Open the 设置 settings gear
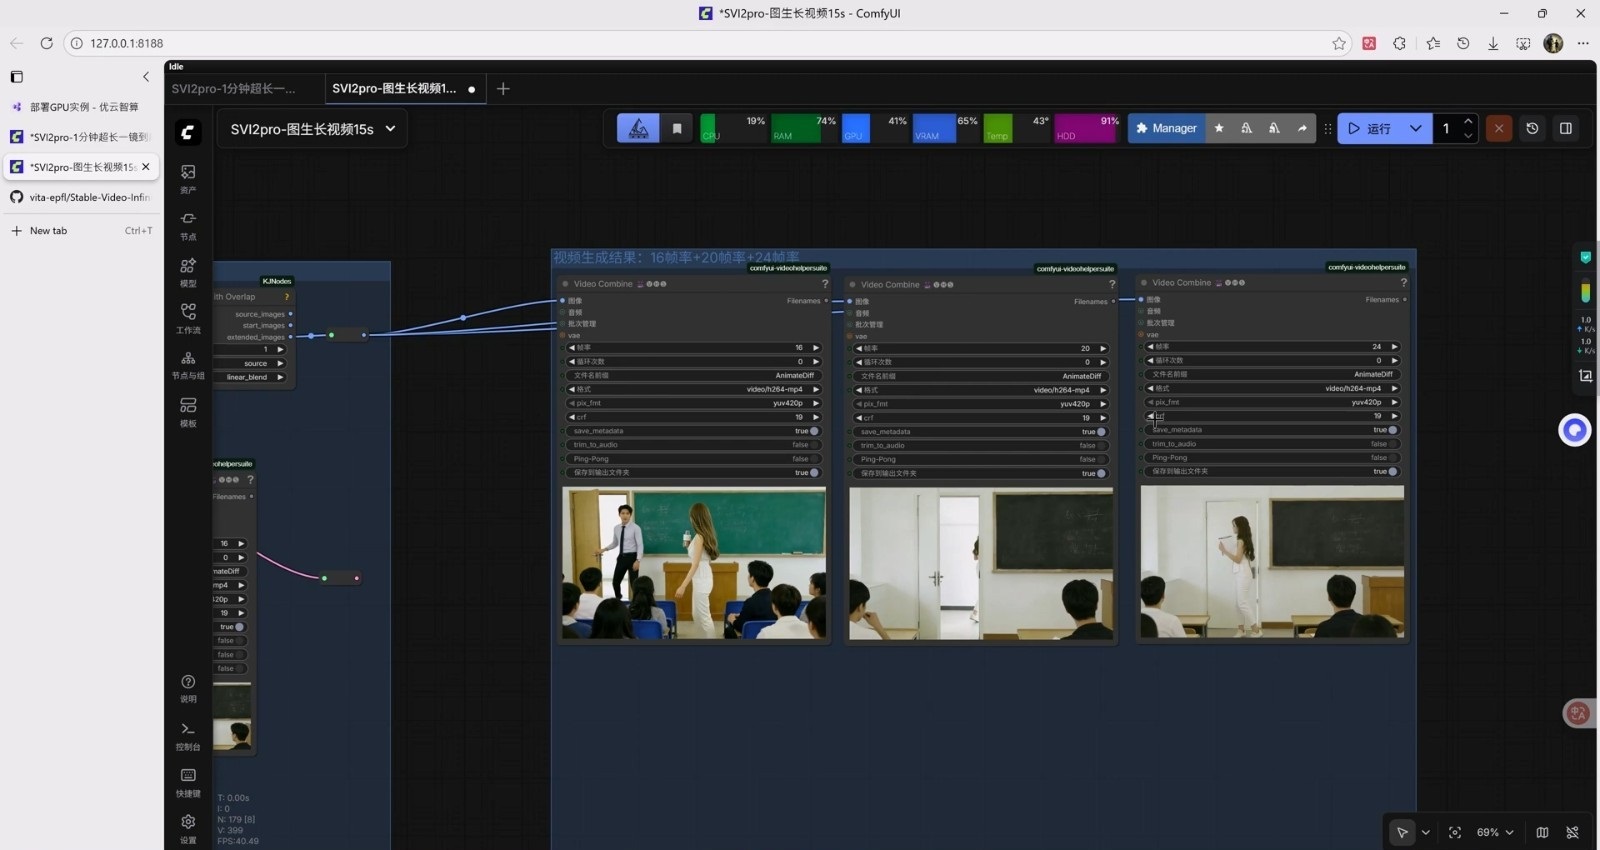Screen dimensions: 1600x850 tap(188, 827)
